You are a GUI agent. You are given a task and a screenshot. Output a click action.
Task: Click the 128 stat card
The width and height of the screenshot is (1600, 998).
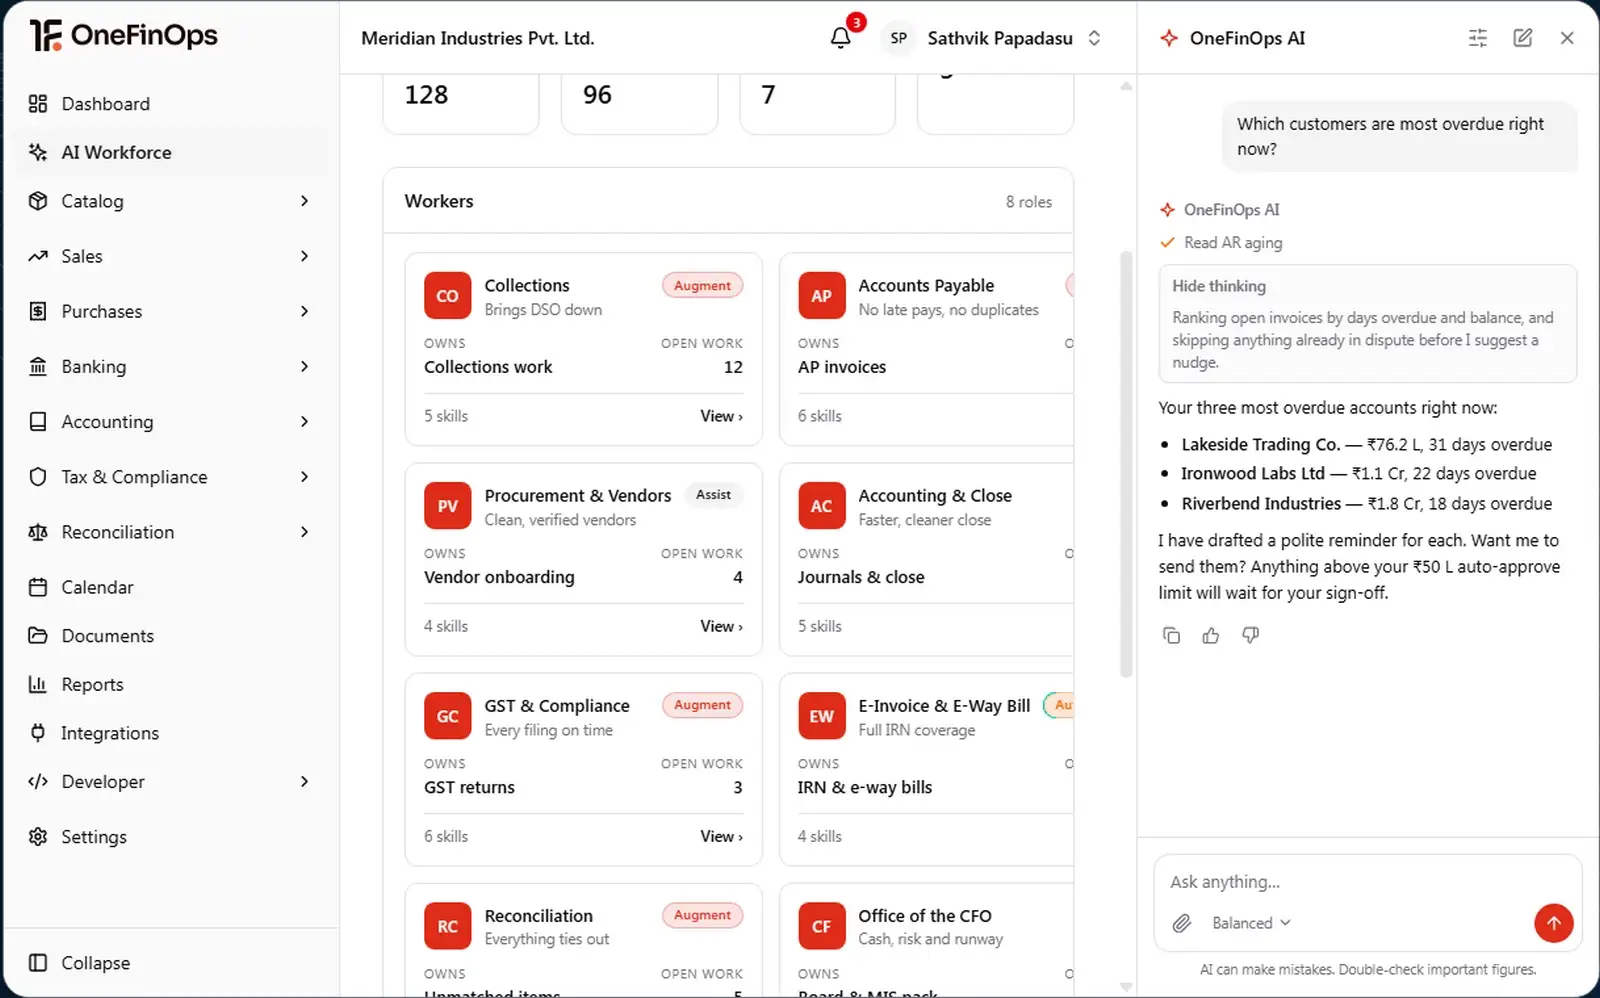pyautogui.click(x=461, y=102)
